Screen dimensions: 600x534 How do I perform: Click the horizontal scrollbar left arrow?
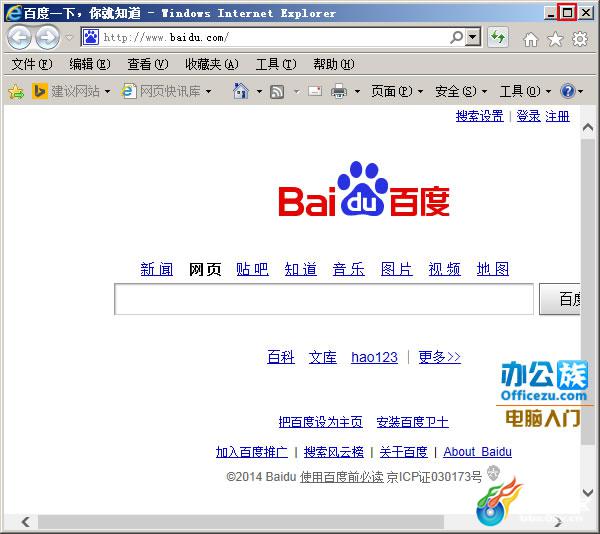(26, 521)
